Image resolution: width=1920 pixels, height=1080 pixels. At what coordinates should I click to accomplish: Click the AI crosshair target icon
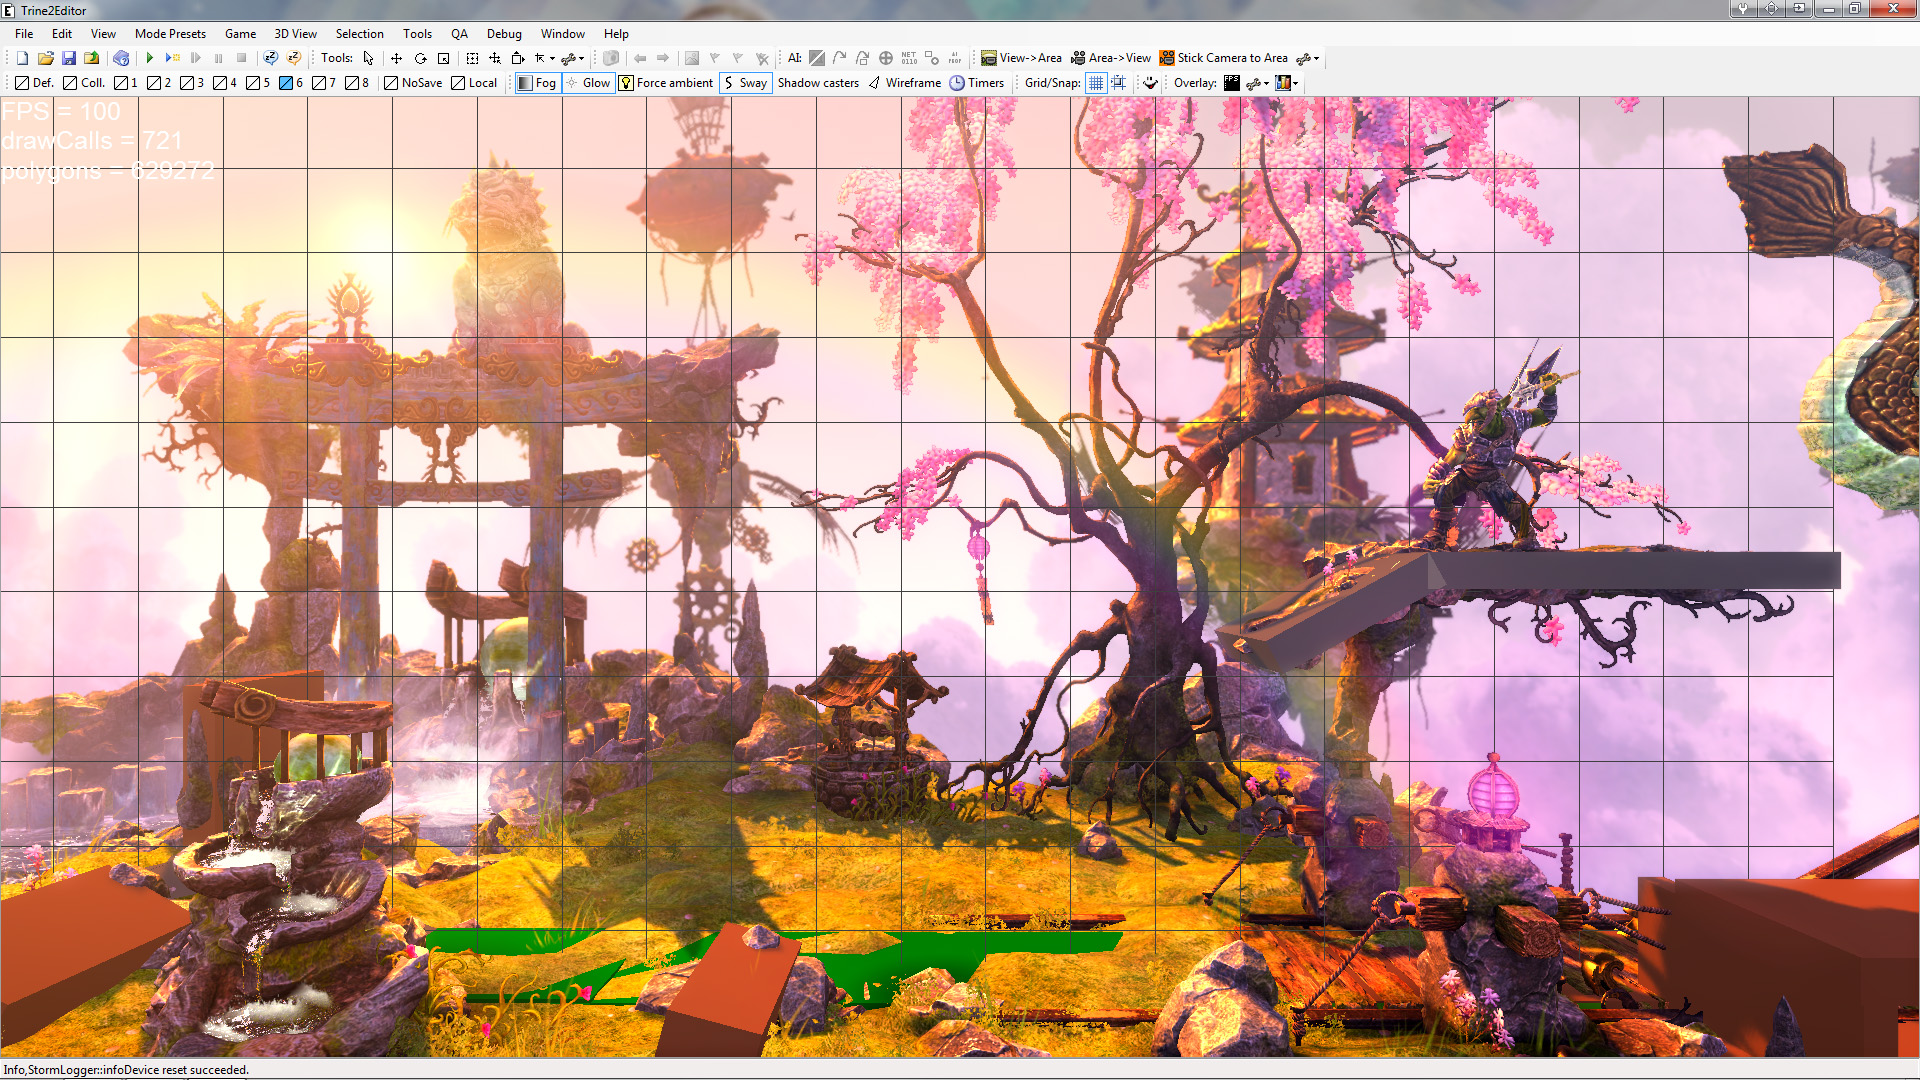tap(886, 58)
